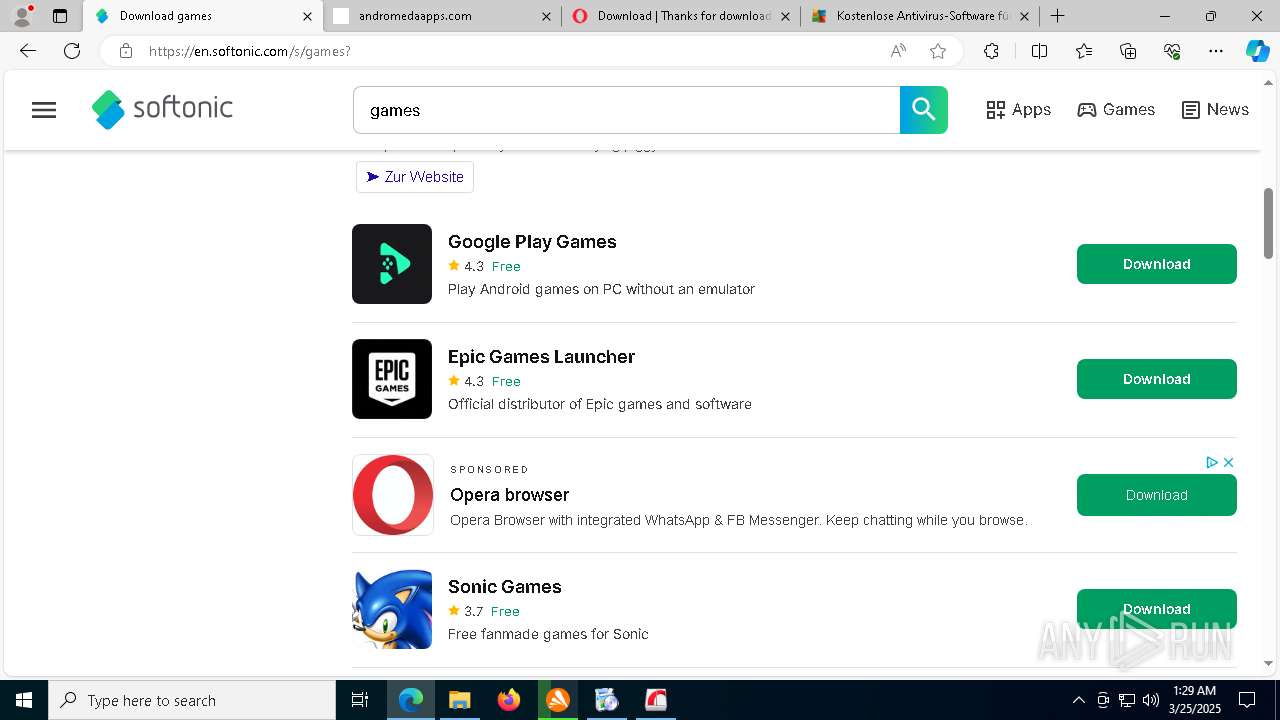Screen dimensions: 1280x720
Task: Show hidden tray icons chevron
Action: (1078, 700)
